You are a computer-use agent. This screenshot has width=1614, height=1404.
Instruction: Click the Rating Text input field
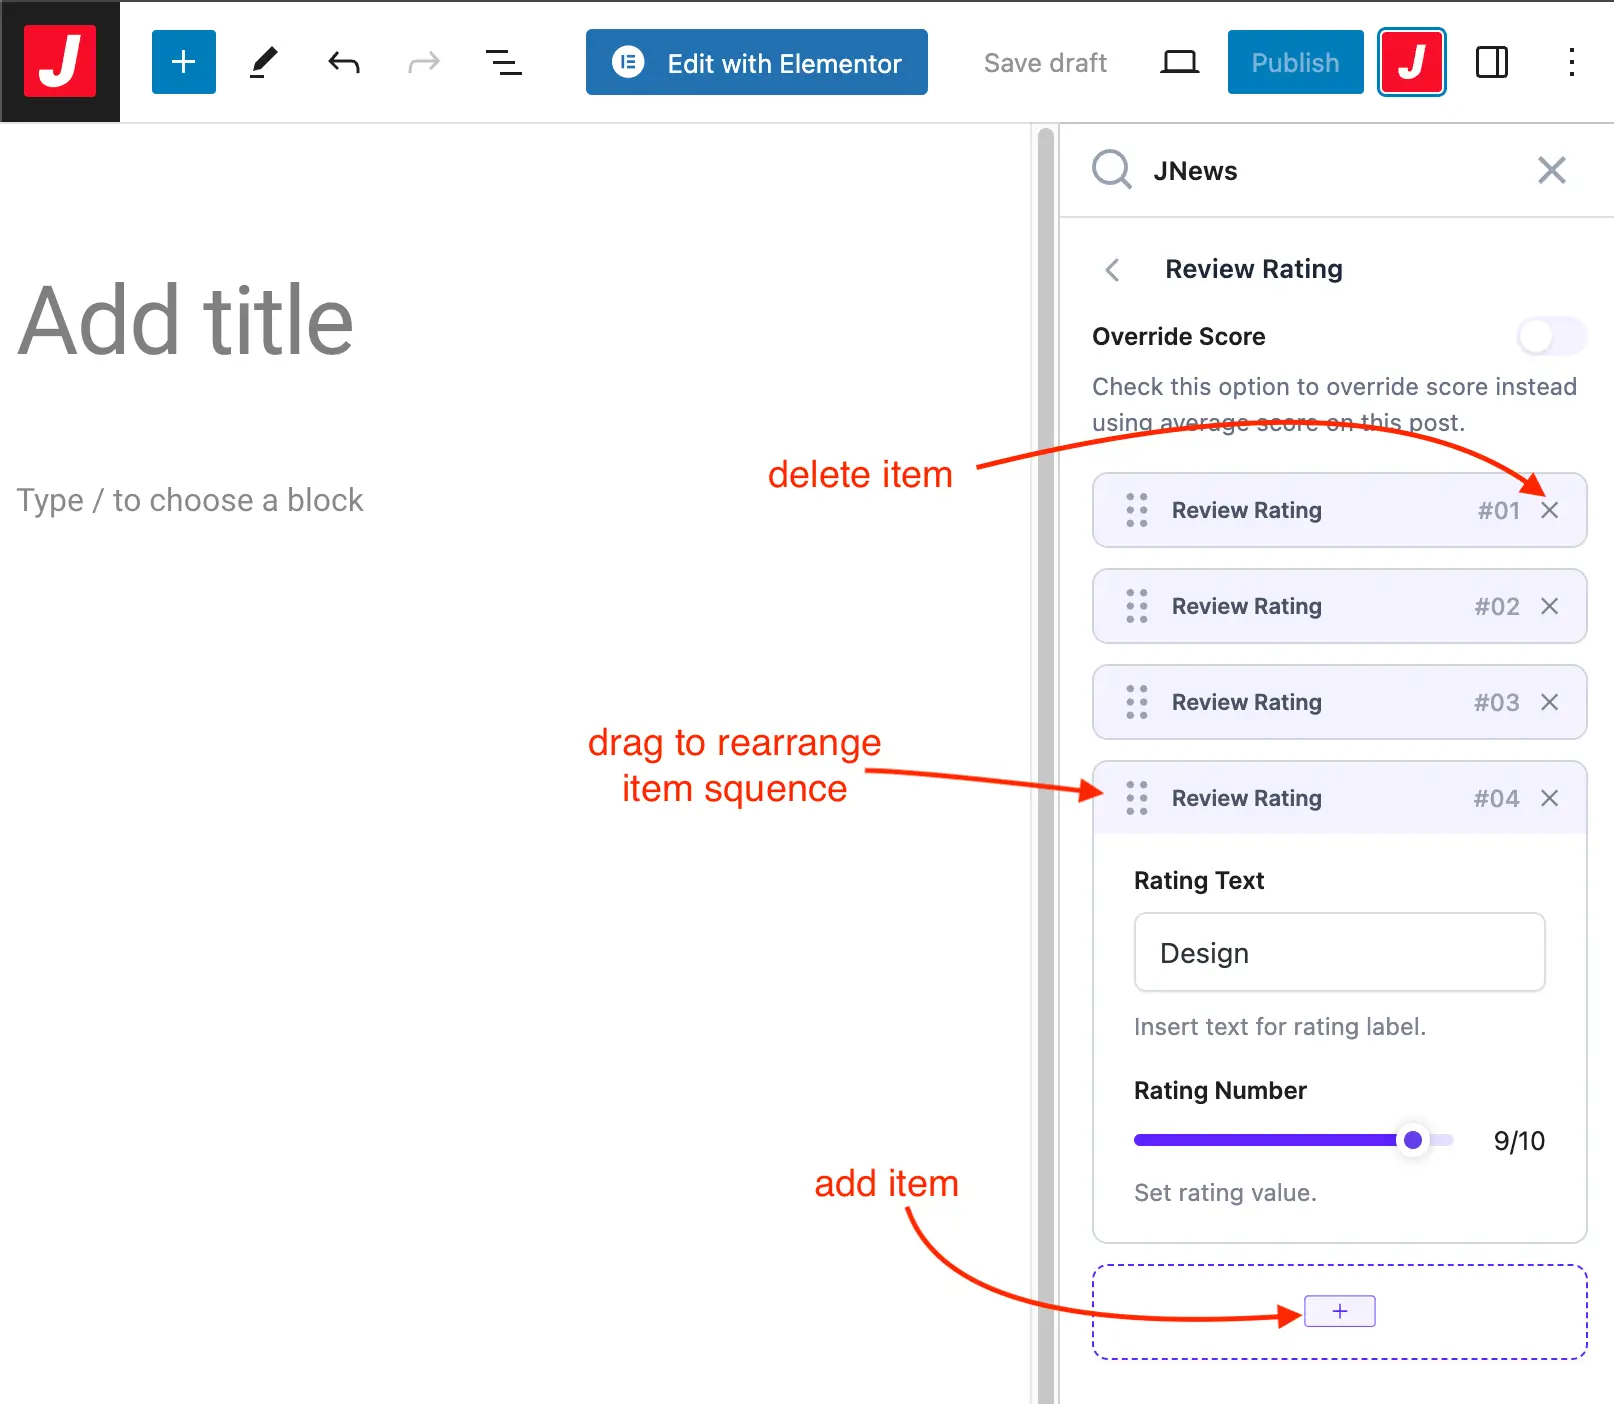click(x=1339, y=952)
